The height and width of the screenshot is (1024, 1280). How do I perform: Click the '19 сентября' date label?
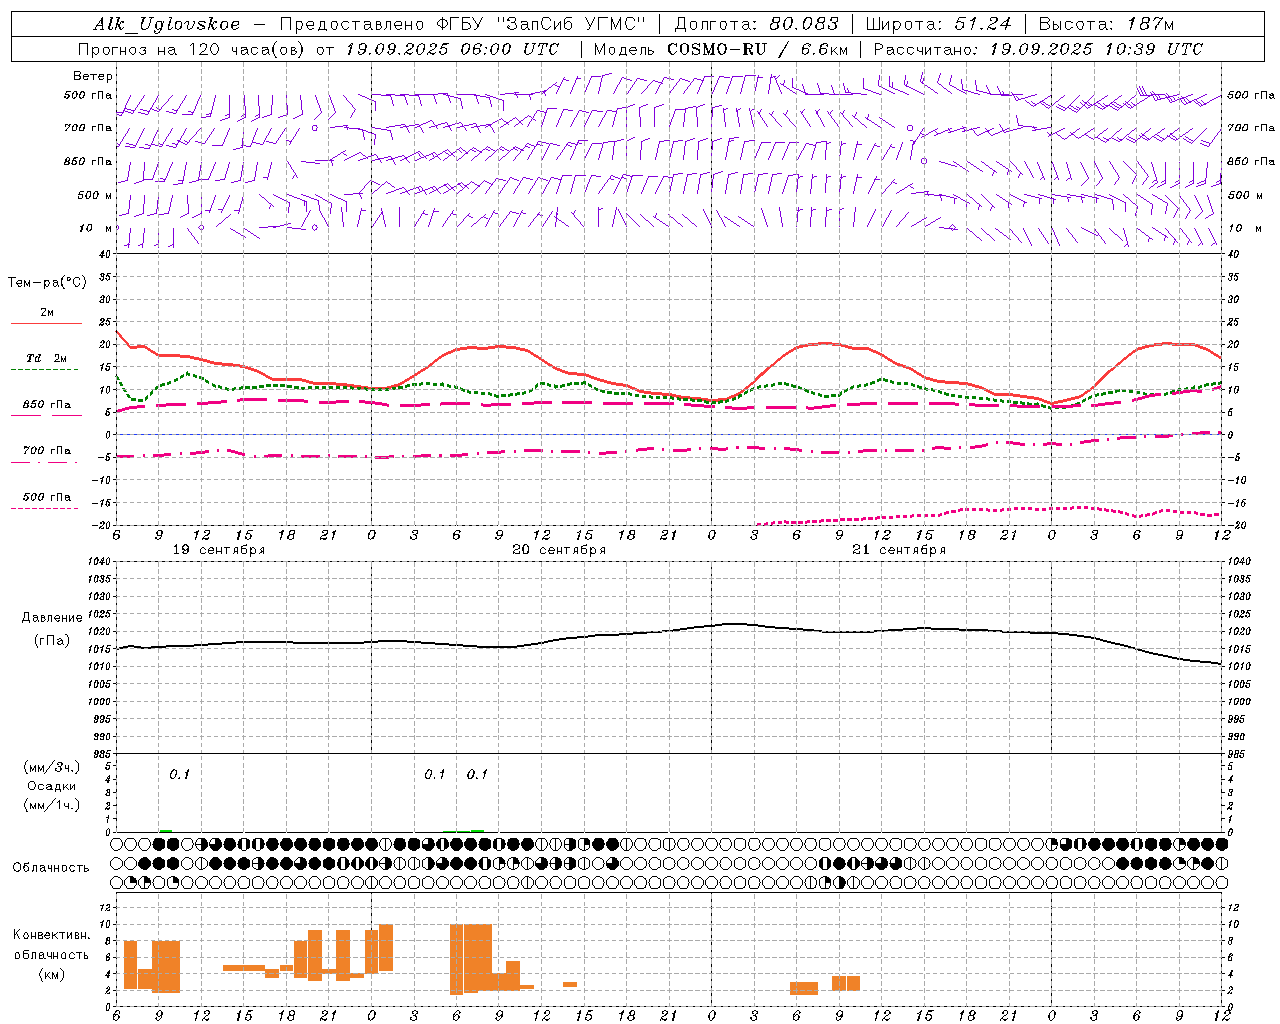click(219, 550)
